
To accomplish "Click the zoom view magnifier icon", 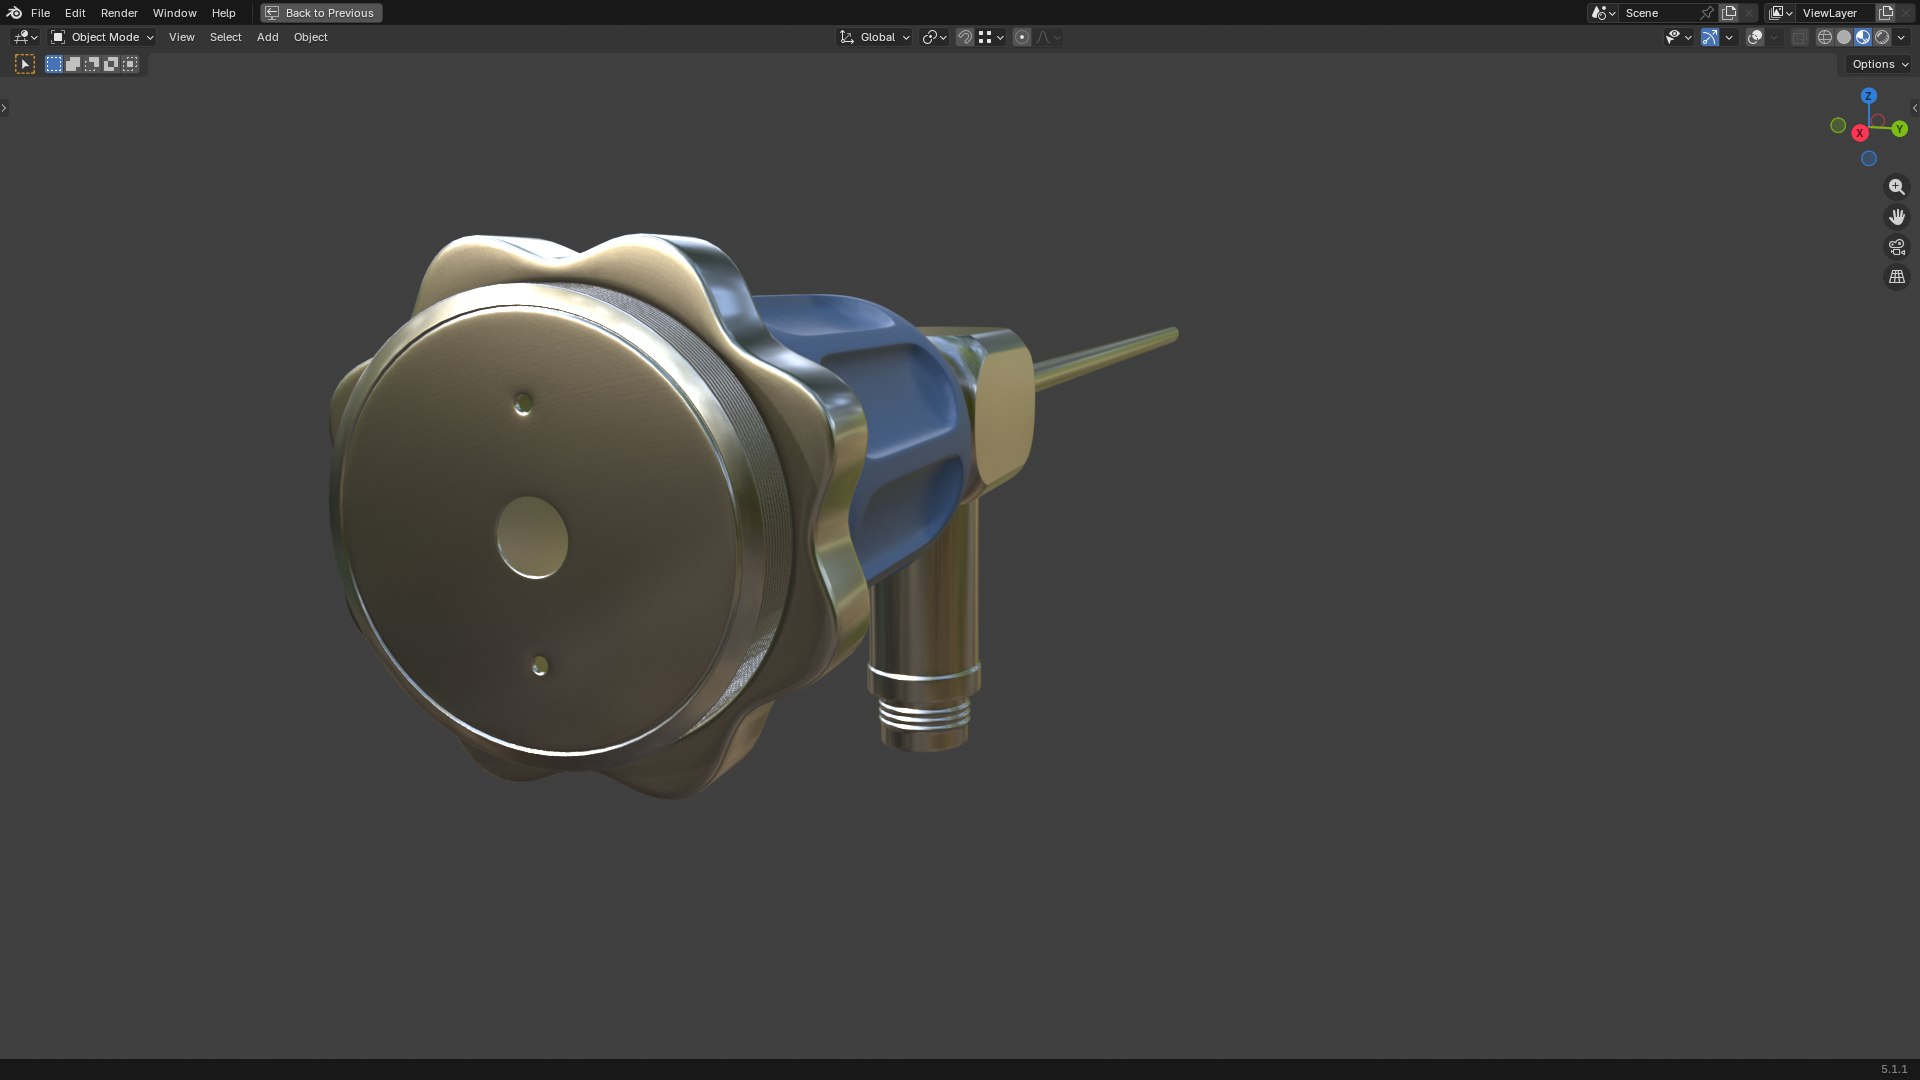I will pyautogui.click(x=1897, y=187).
